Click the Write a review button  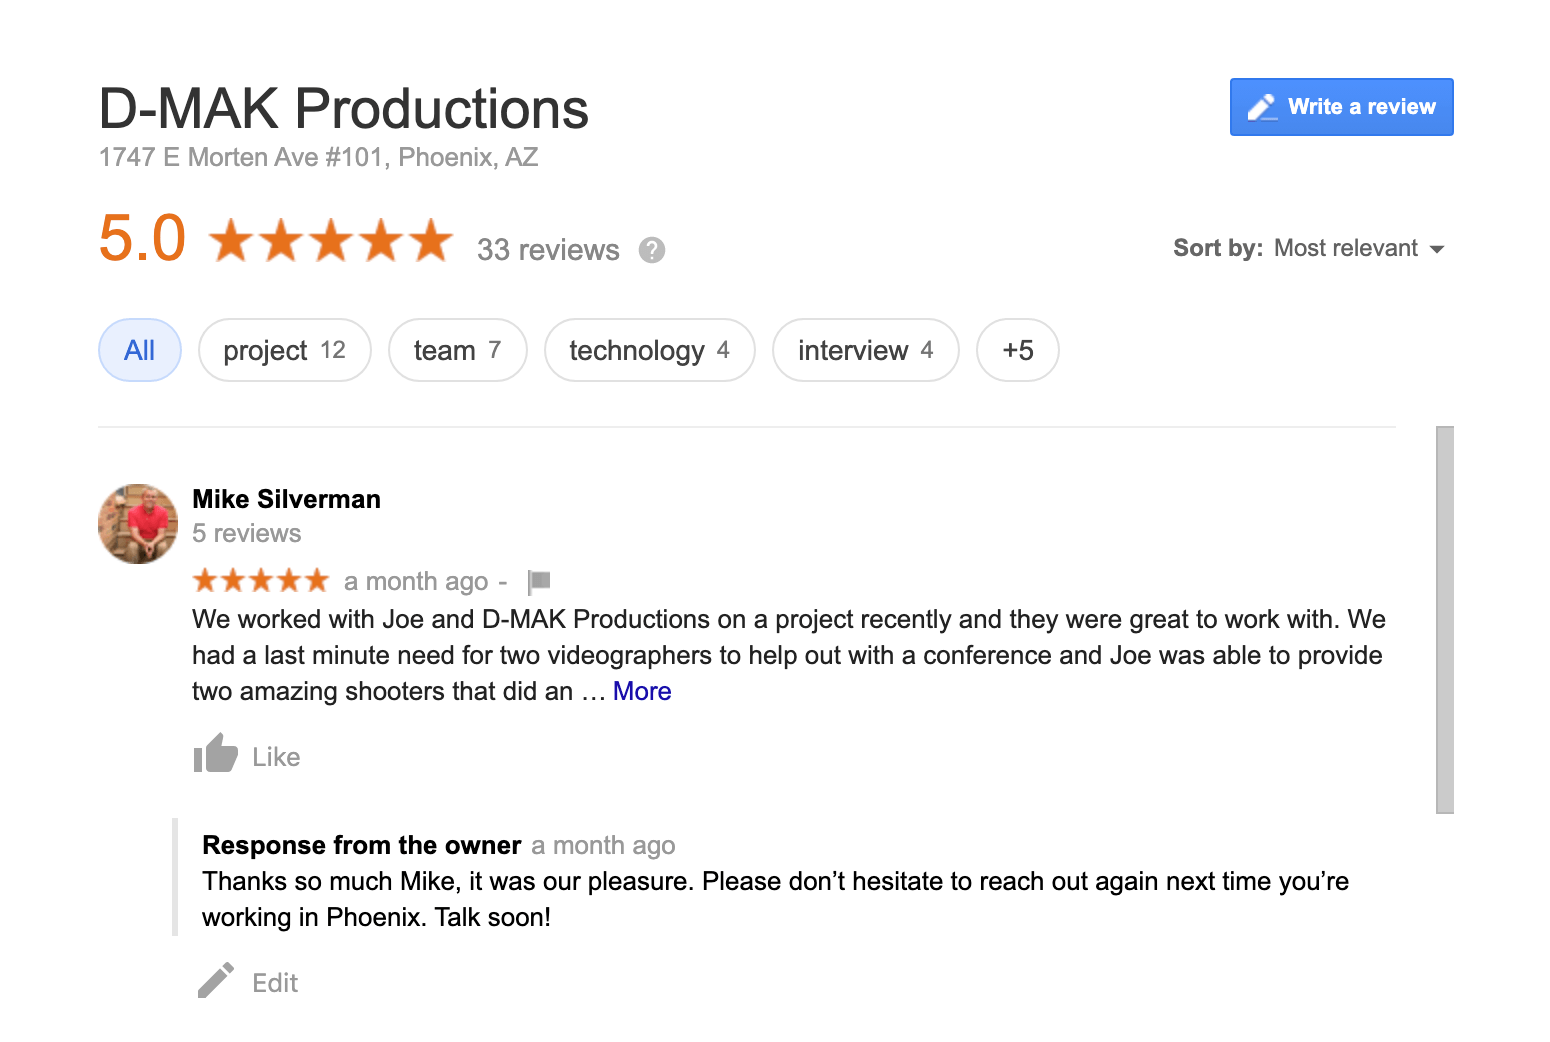1341,107
